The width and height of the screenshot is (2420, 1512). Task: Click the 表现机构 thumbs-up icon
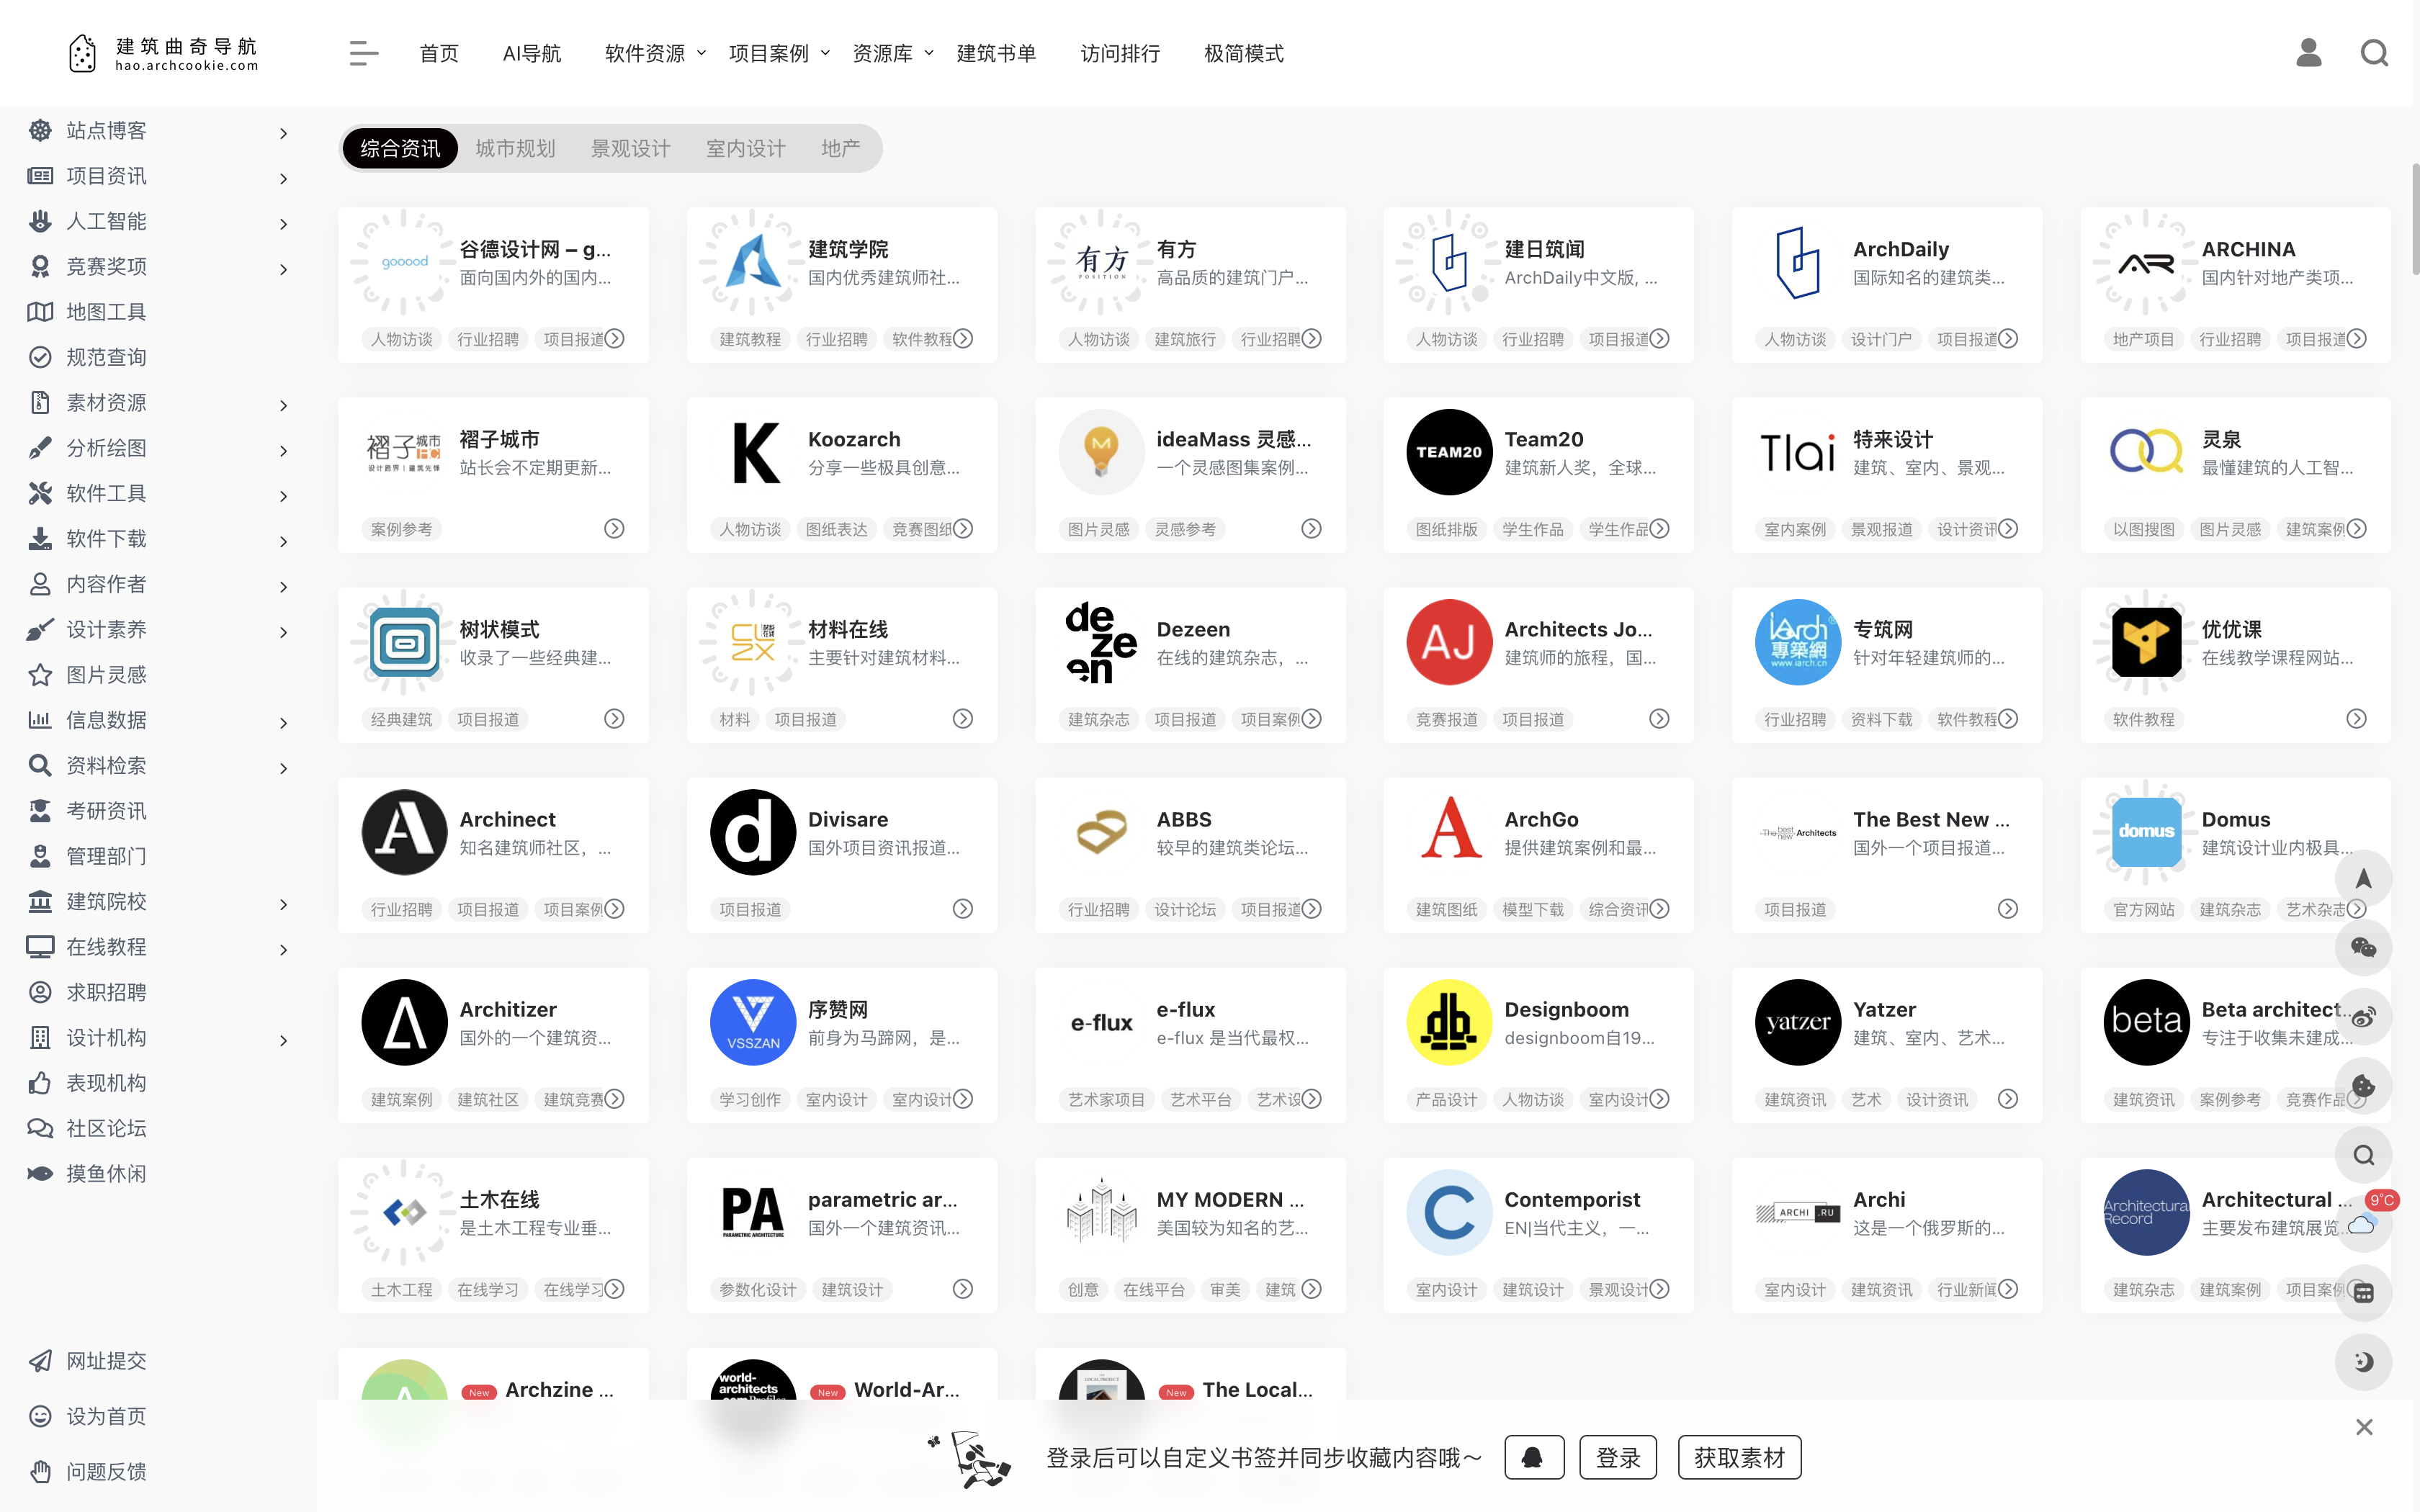coord(40,1083)
